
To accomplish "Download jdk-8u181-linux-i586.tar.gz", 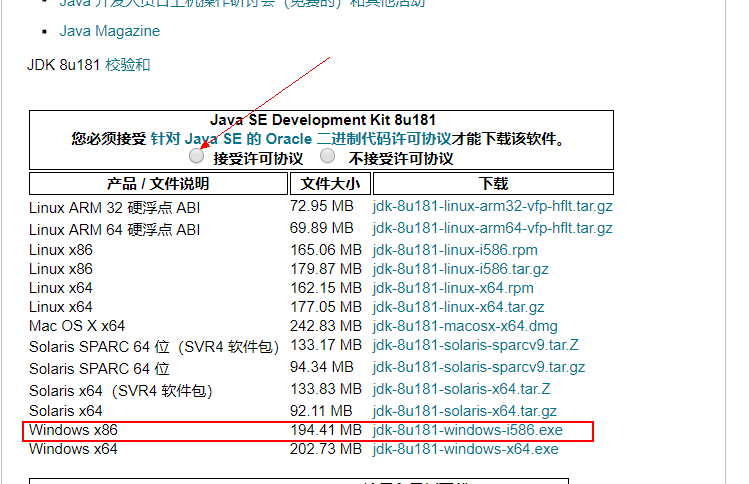I will (460, 269).
